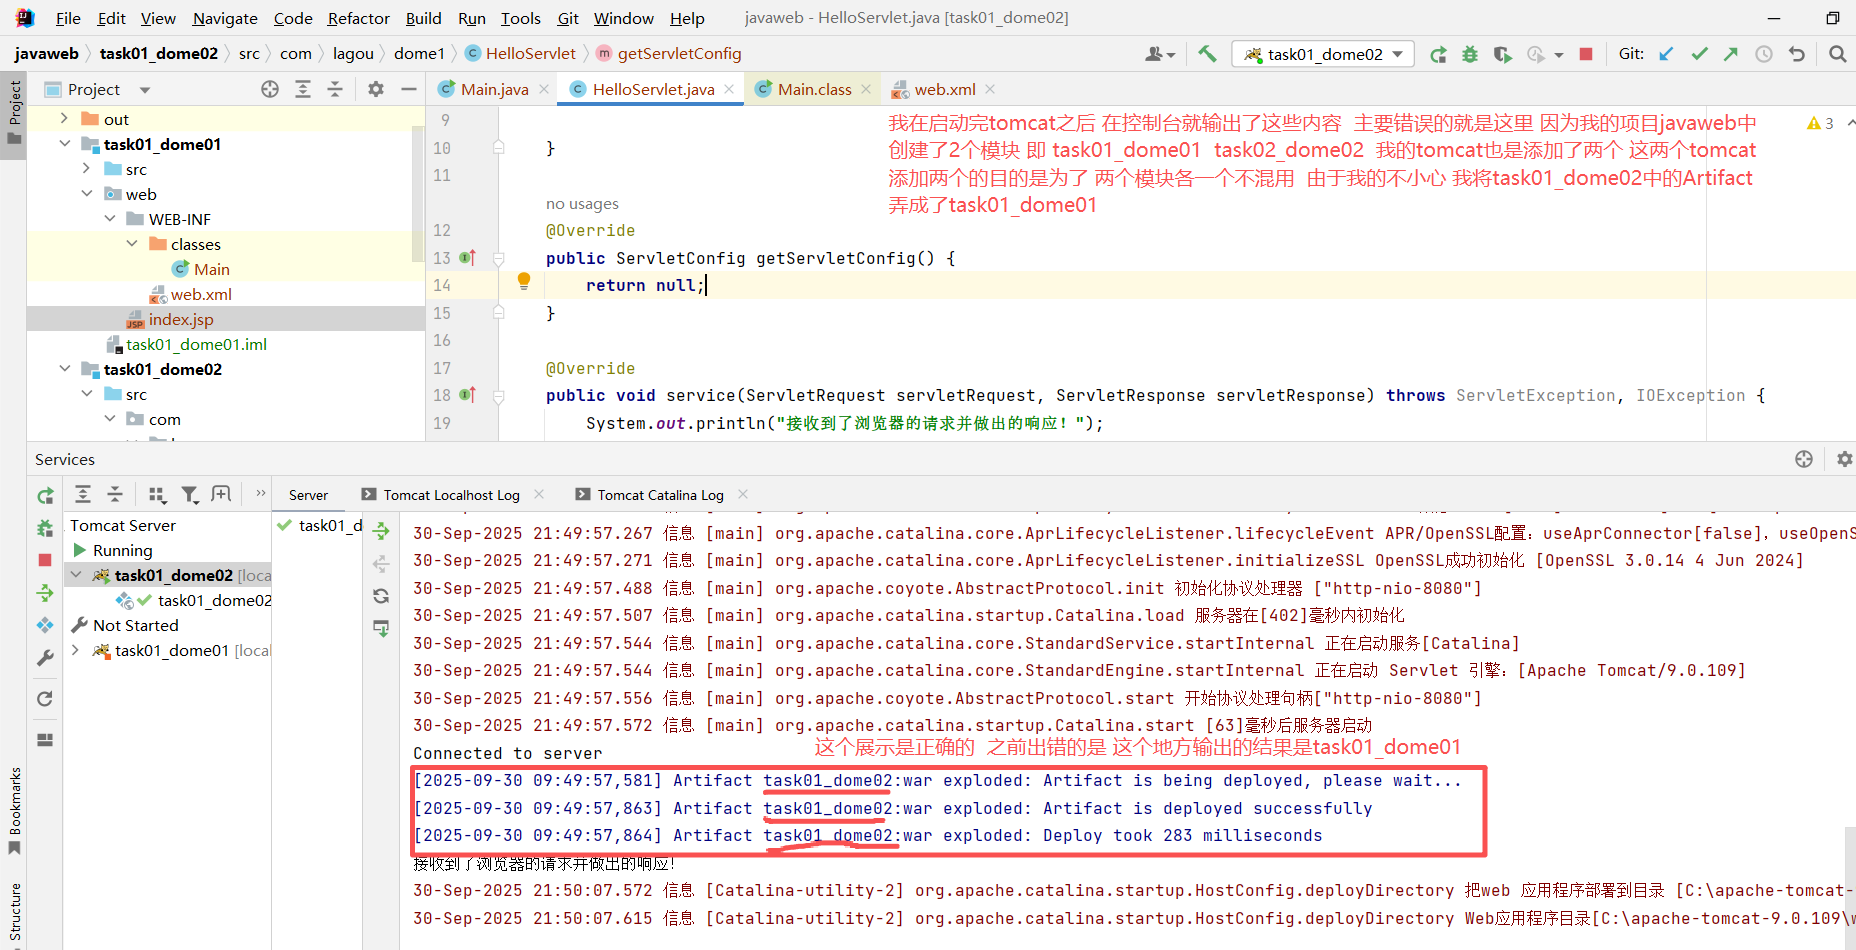Open Project panel gear options
The image size is (1856, 950).
click(x=376, y=89)
